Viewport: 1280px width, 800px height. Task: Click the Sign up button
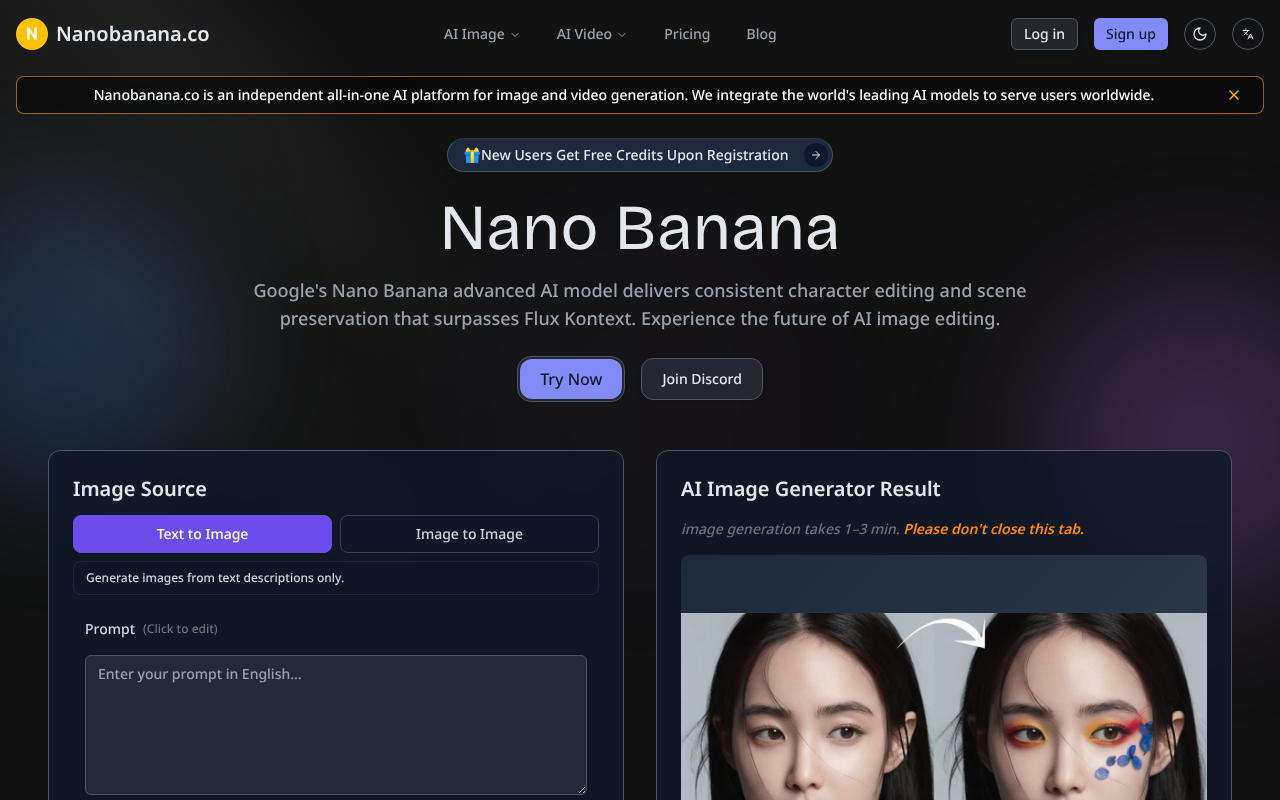pos(1130,33)
